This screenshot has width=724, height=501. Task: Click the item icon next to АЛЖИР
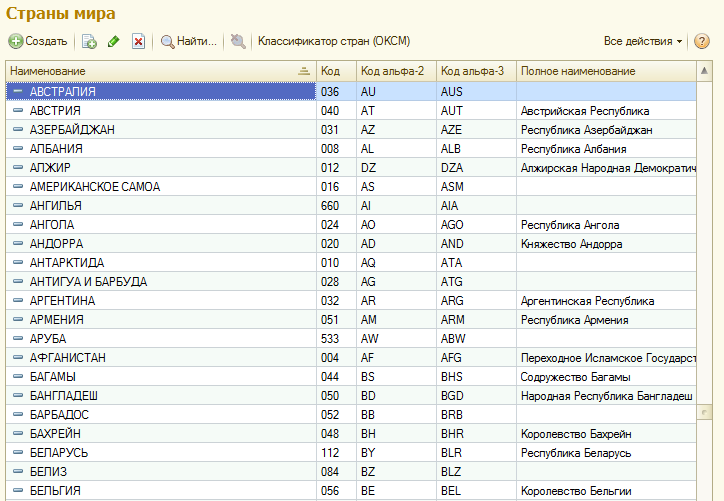coord(18,167)
